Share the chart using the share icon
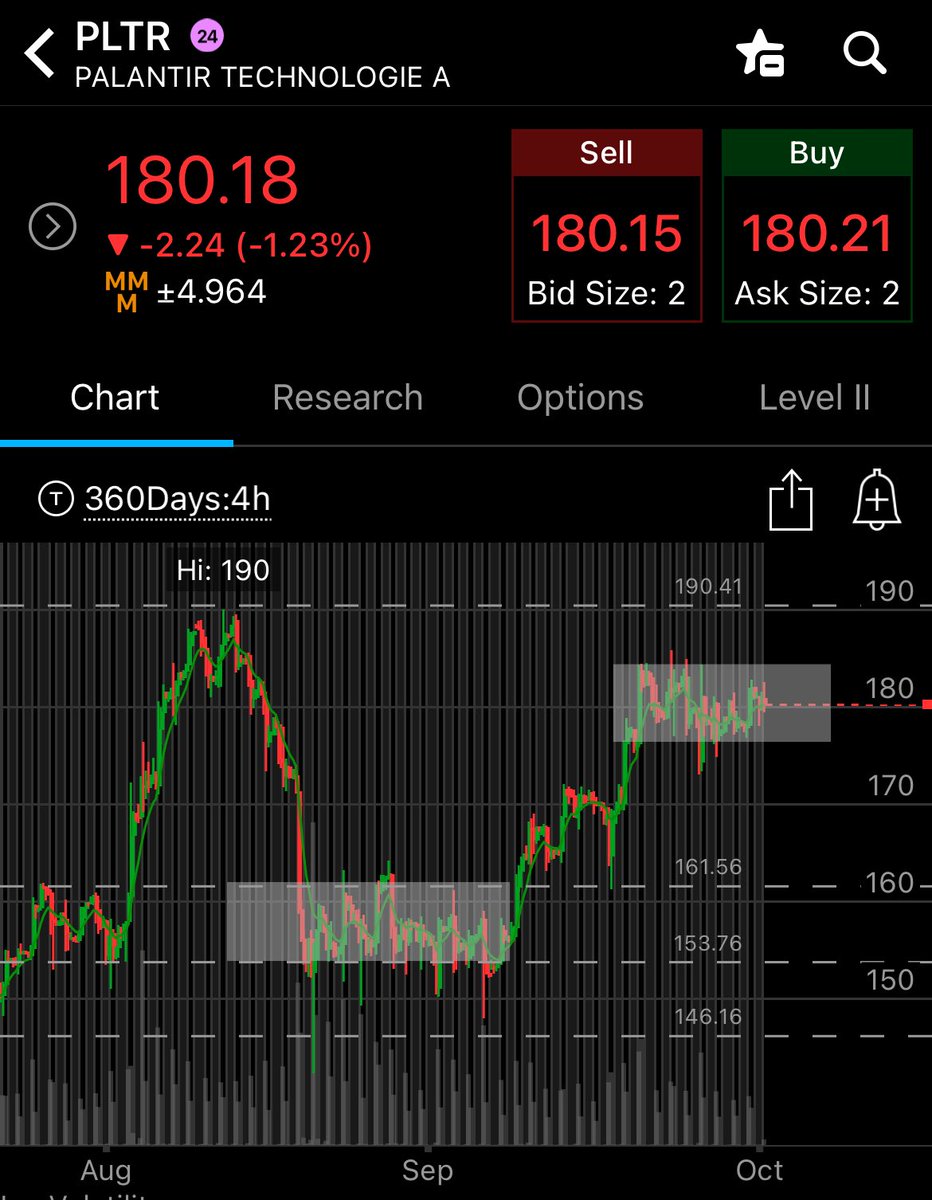The image size is (932, 1200). pos(791,499)
